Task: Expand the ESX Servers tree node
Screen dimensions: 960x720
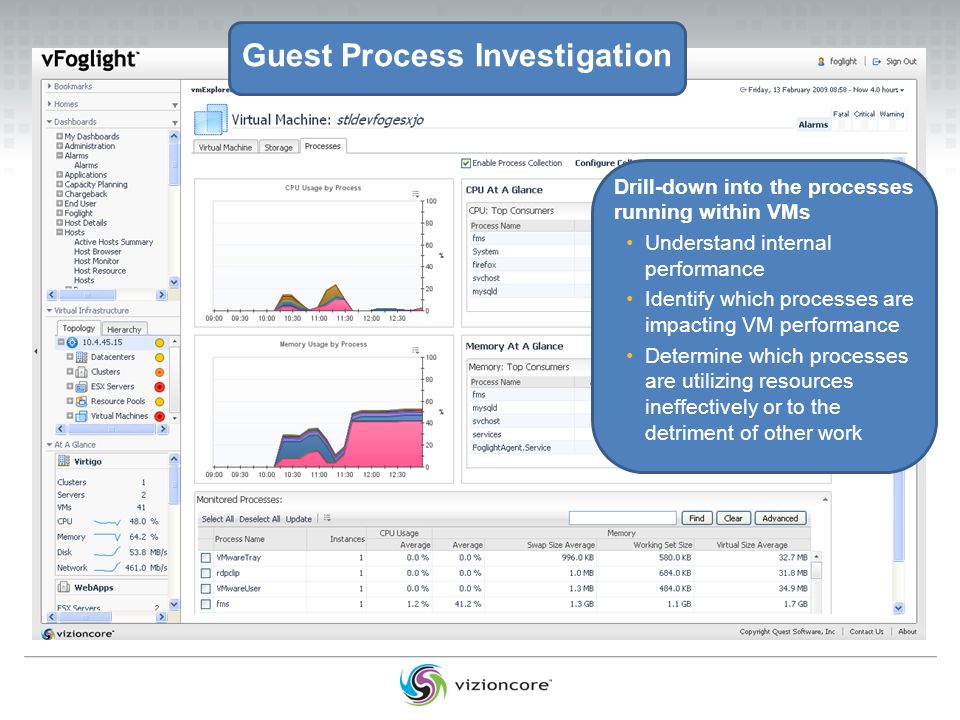Action: [70, 386]
